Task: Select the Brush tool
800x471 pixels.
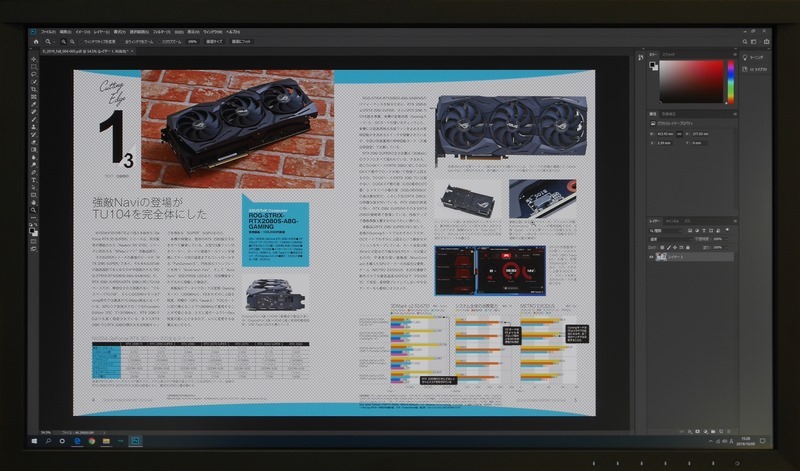Action: [x=34, y=119]
